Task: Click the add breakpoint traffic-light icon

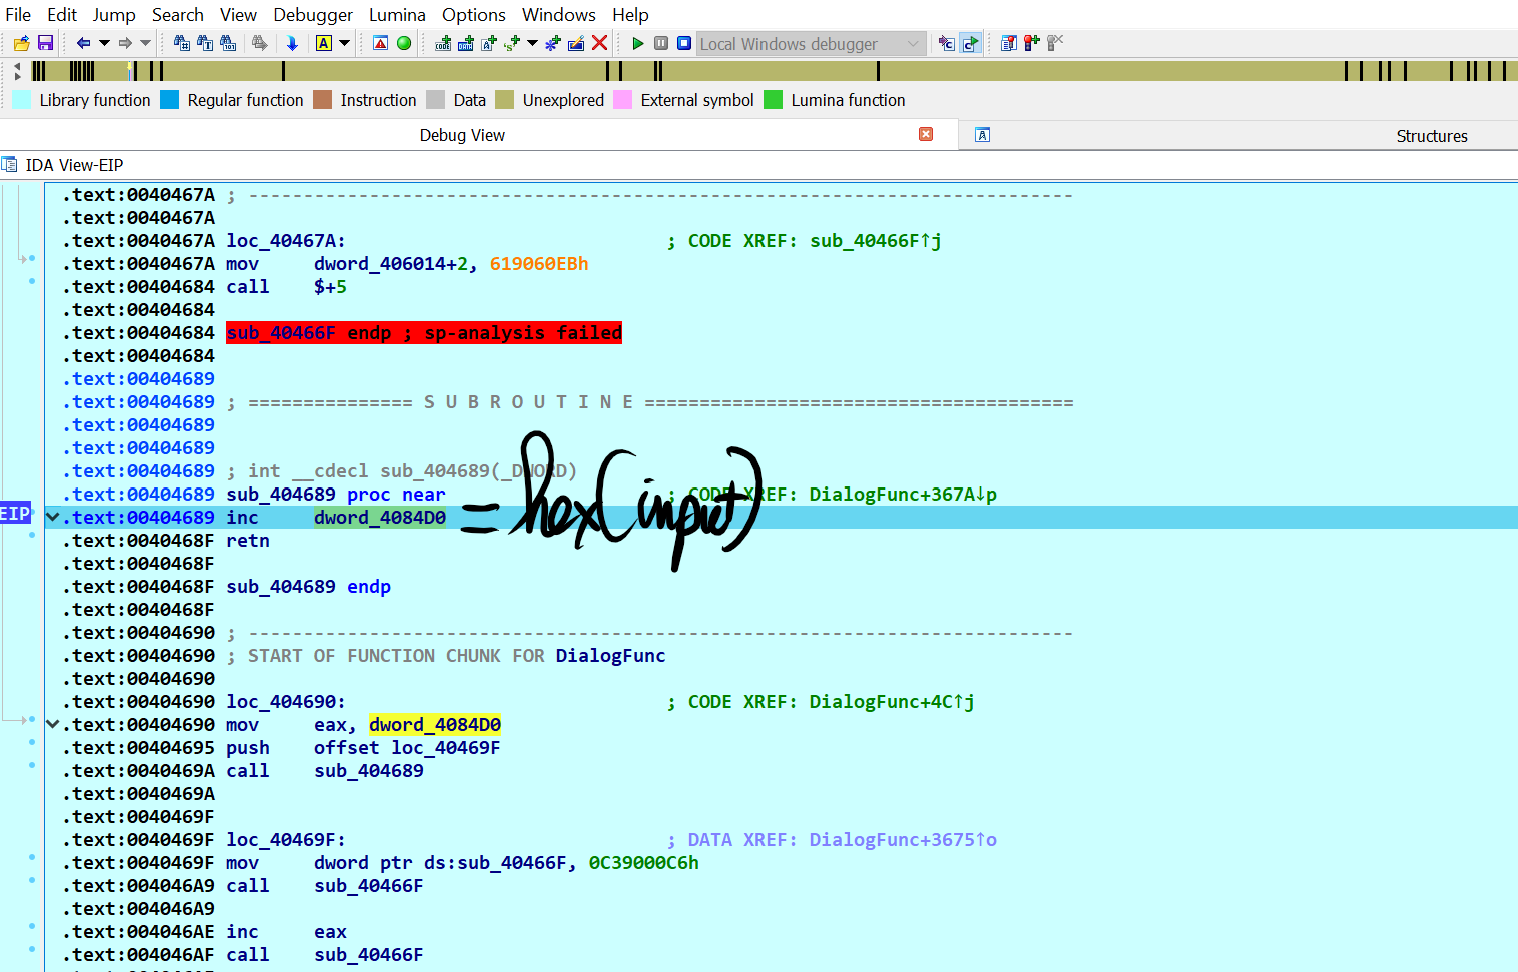Action: coord(1031,43)
